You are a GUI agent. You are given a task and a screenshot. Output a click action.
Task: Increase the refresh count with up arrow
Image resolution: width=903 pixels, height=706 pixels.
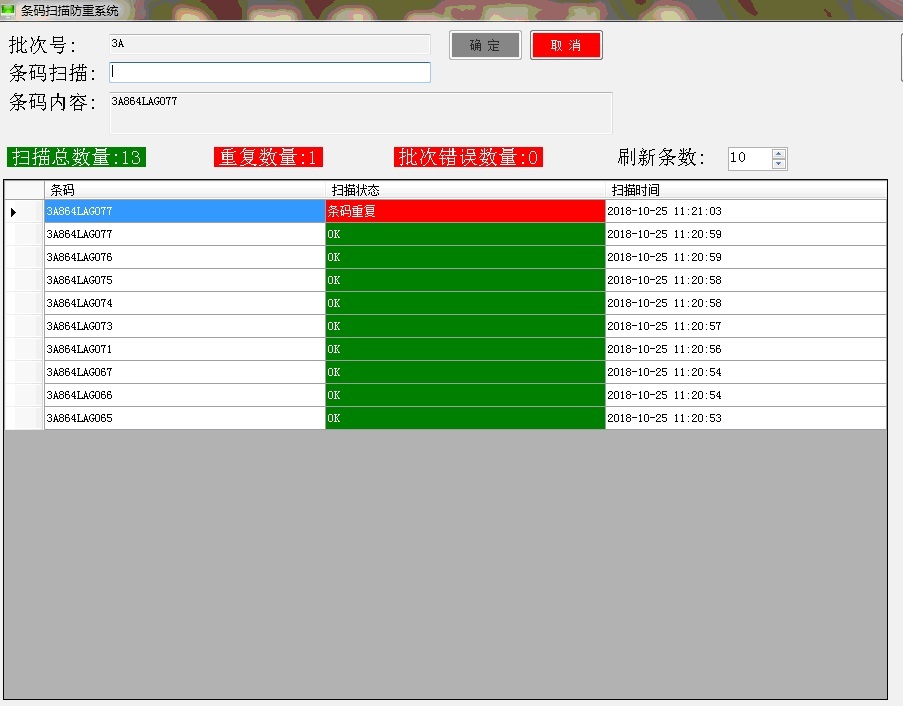click(779, 153)
